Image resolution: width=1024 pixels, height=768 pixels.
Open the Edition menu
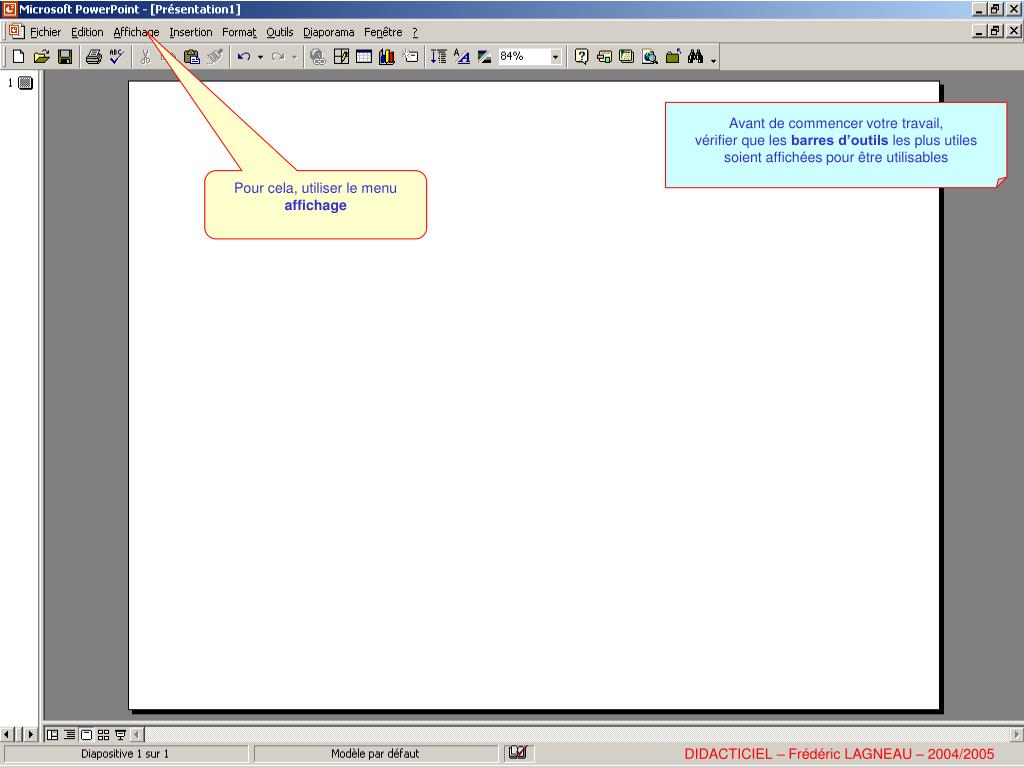[x=88, y=32]
